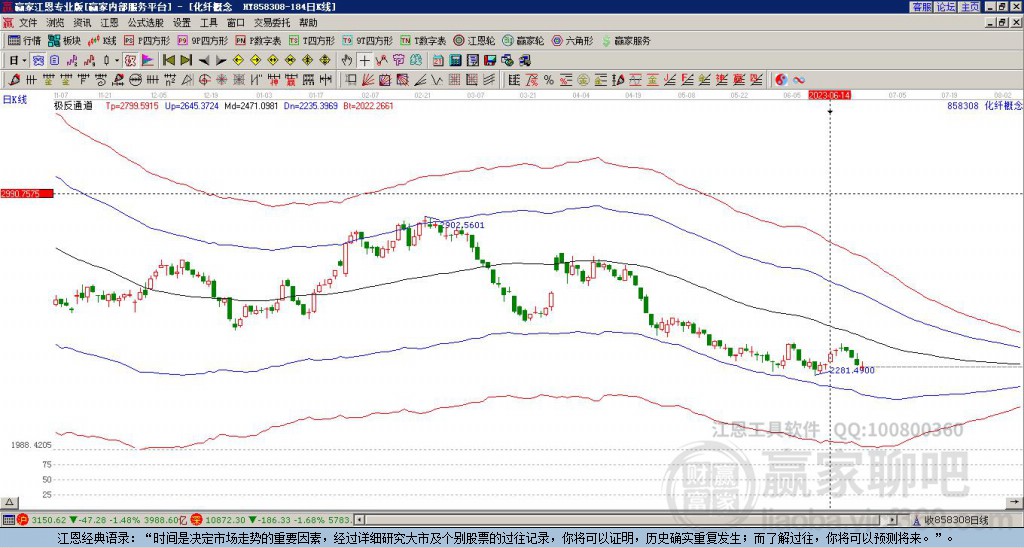Click the 论坛 button in title bar
This screenshot has height=548, width=1024.
point(946,7)
